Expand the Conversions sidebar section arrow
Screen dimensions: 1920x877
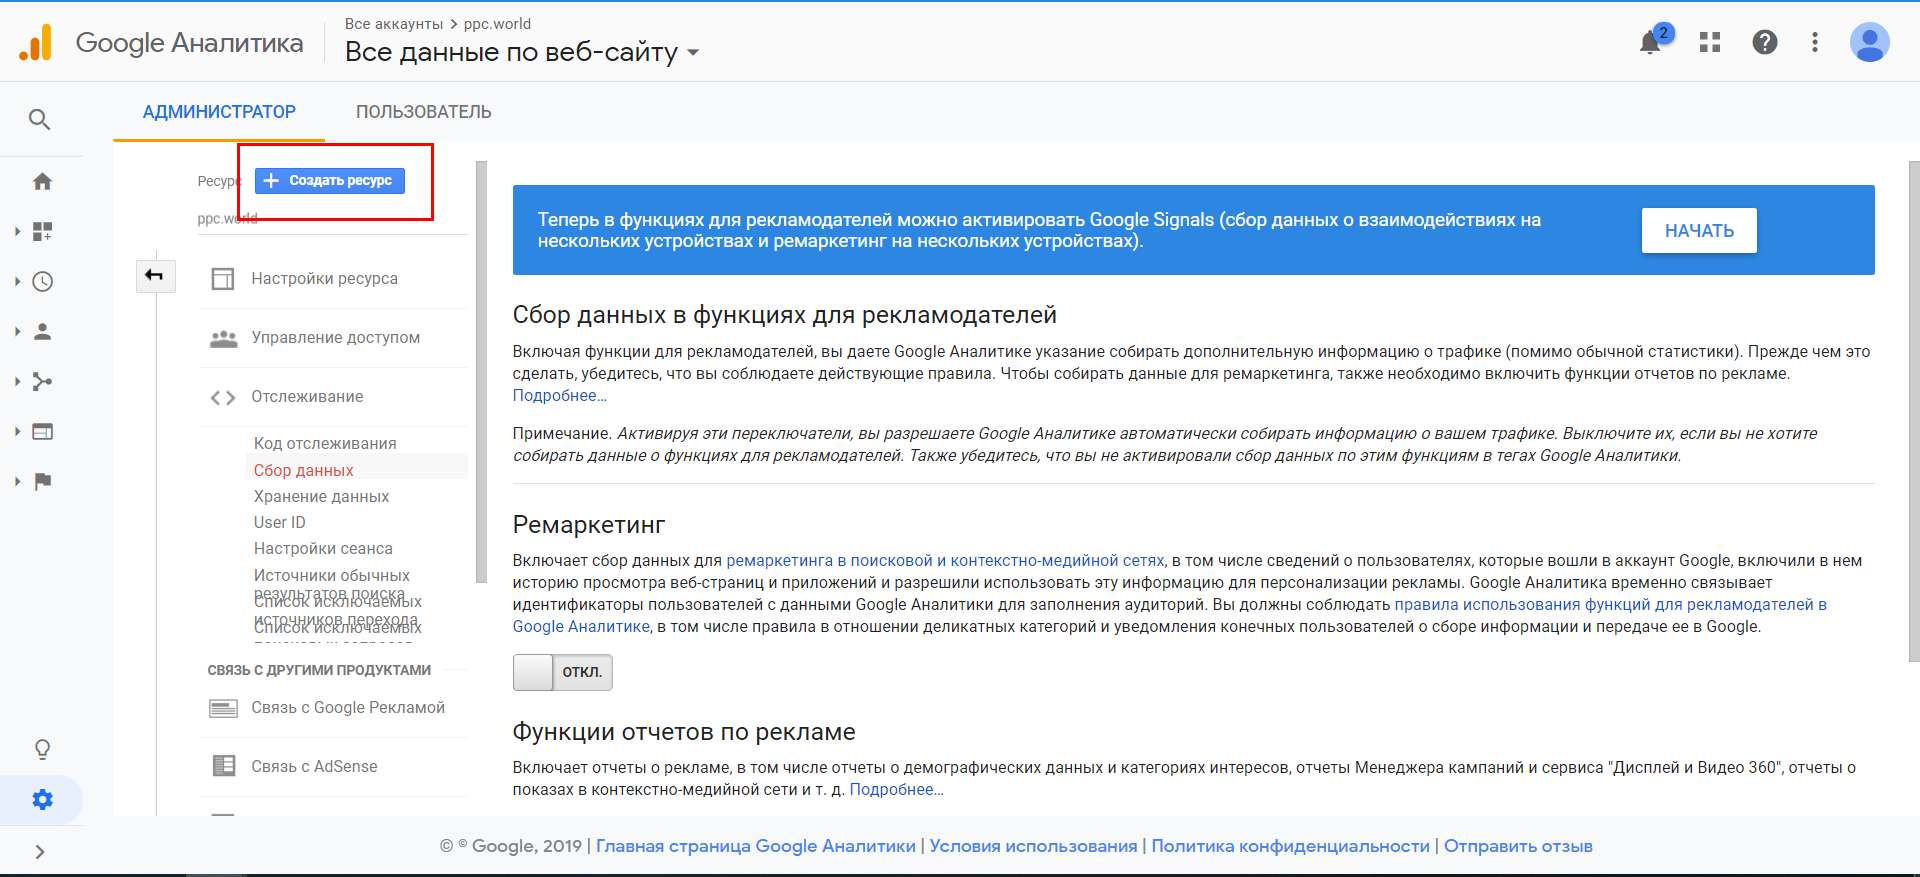point(17,481)
